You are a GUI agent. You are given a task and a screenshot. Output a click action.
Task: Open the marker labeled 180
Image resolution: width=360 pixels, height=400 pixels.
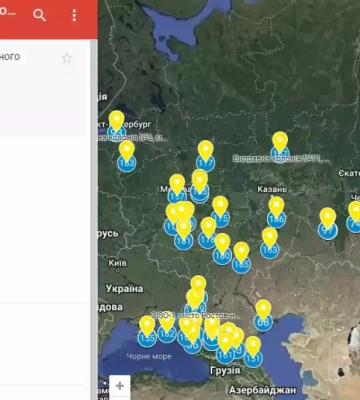click(222, 249)
